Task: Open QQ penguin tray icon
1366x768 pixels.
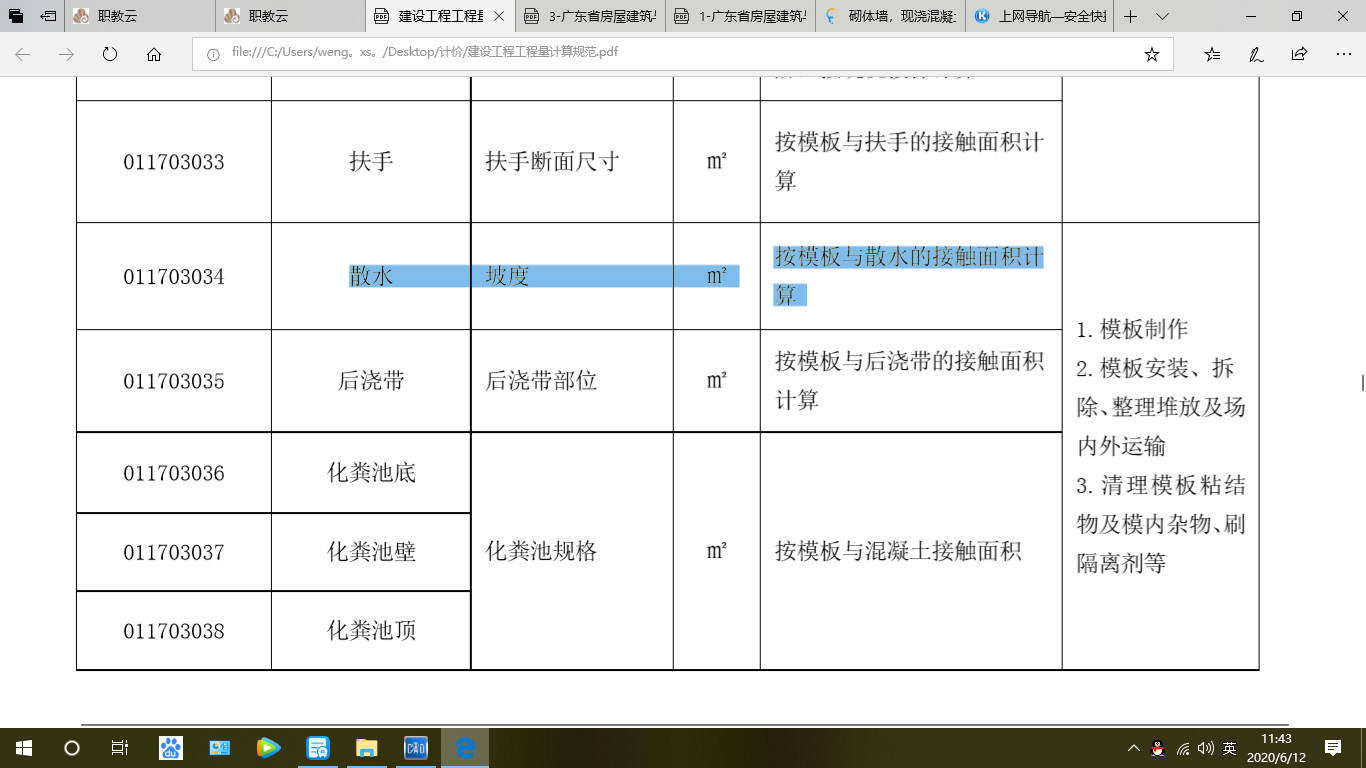Action: coord(1158,748)
